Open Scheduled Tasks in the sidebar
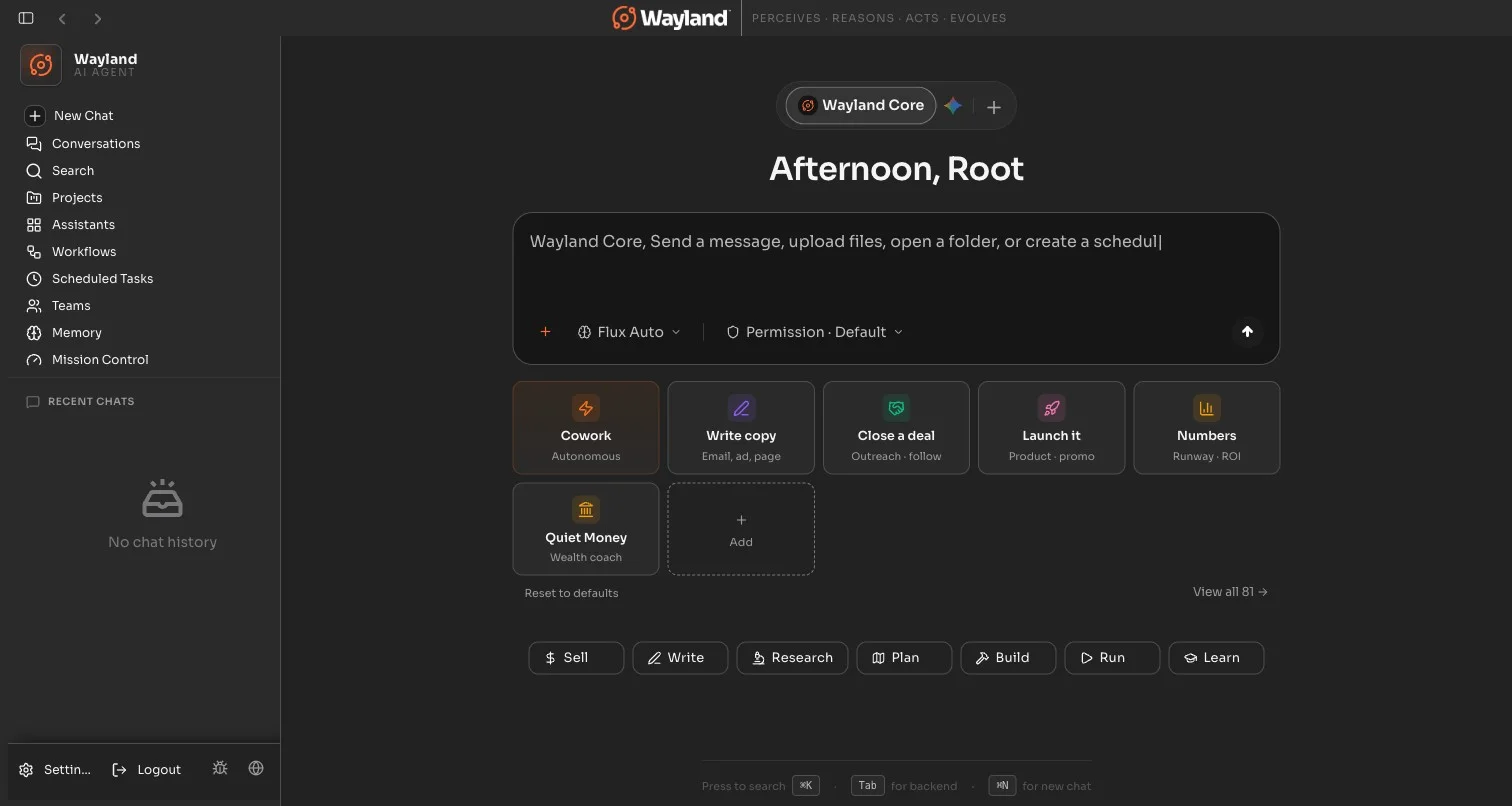This screenshot has width=1512, height=806. click(142, 278)
